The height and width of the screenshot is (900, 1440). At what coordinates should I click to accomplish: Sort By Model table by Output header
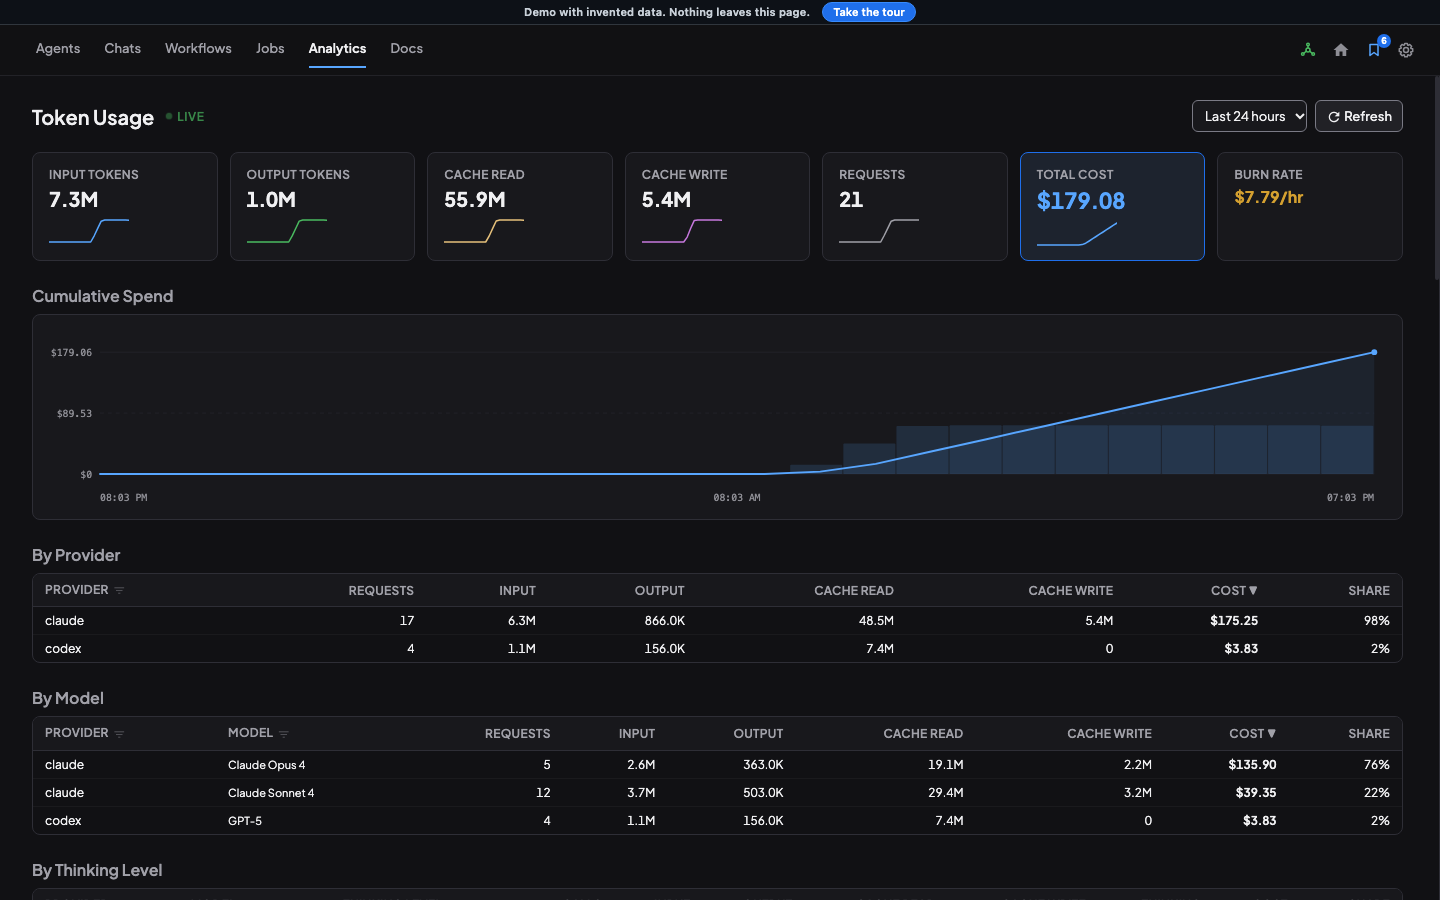tap(758, 734)
